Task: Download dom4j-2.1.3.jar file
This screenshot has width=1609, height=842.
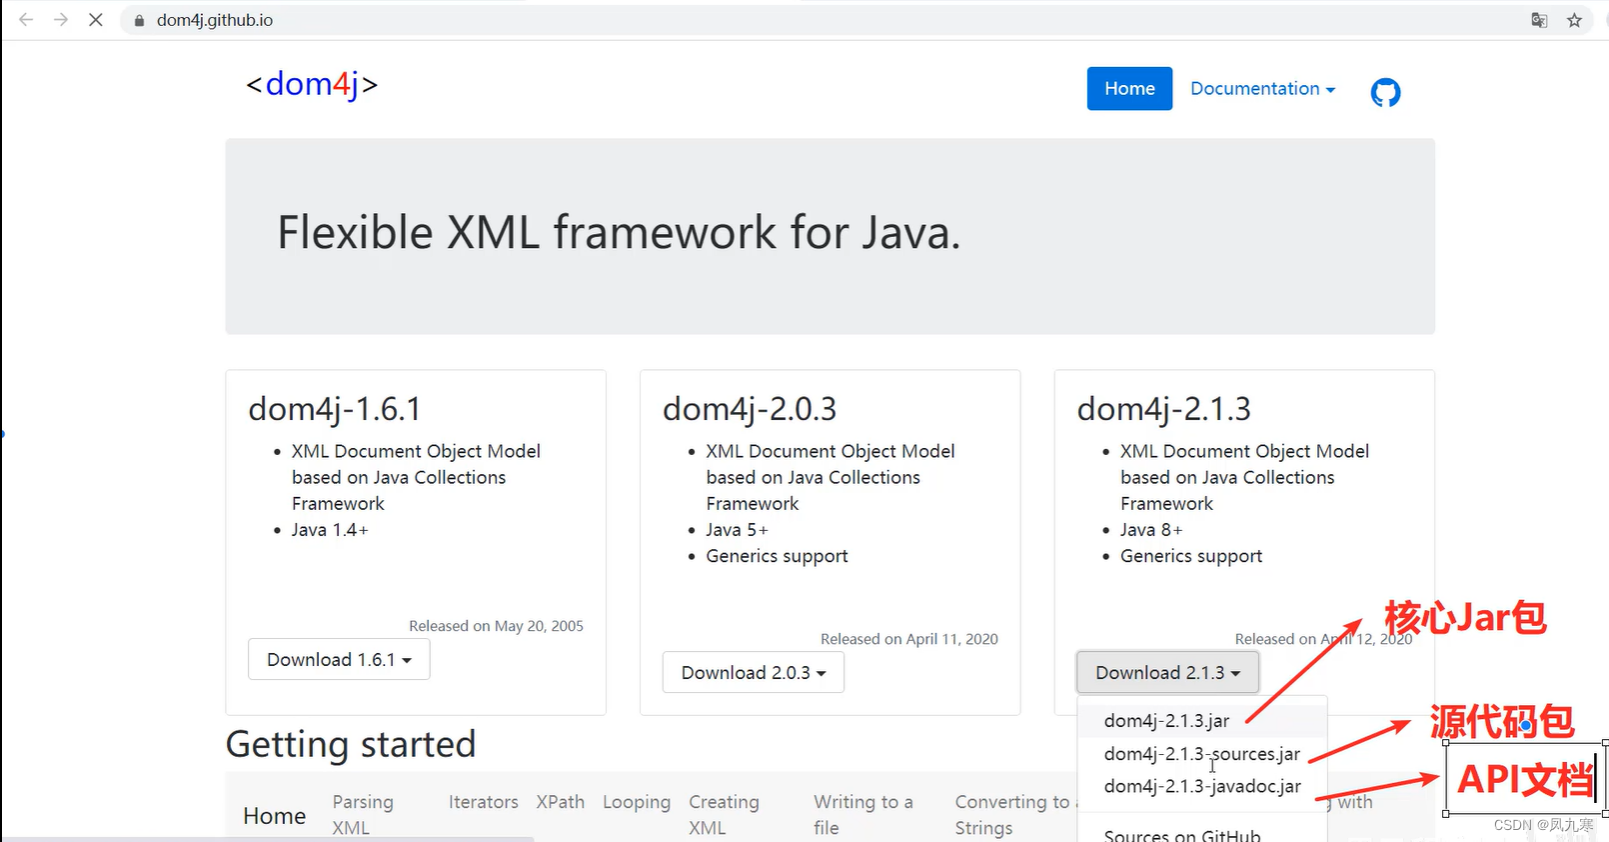Action: [1202, 721]
